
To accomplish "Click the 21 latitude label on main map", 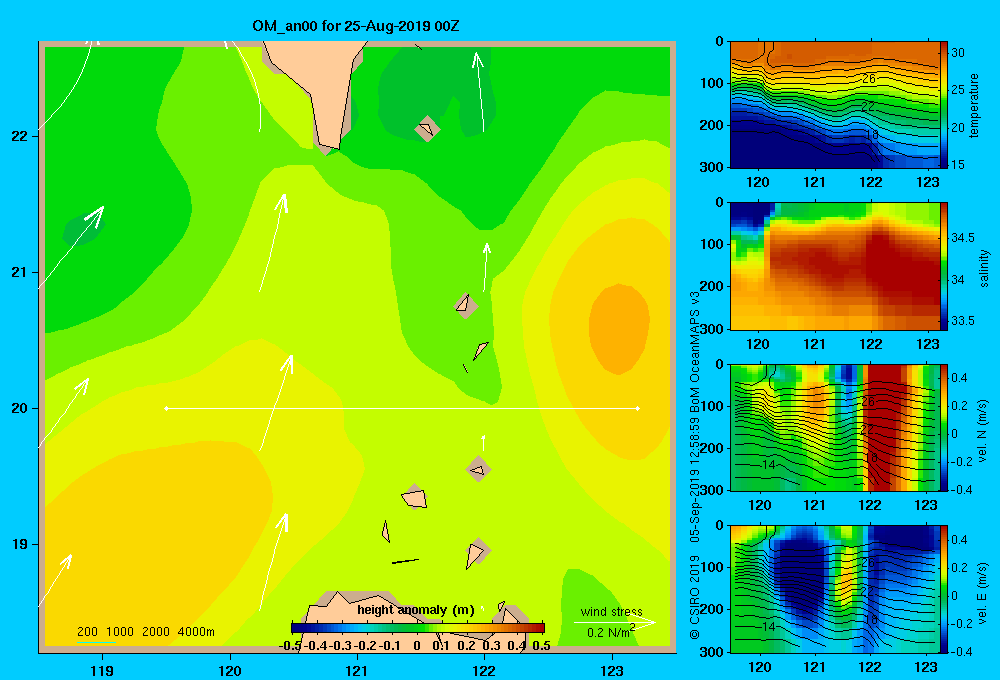I will coord(20,272).
